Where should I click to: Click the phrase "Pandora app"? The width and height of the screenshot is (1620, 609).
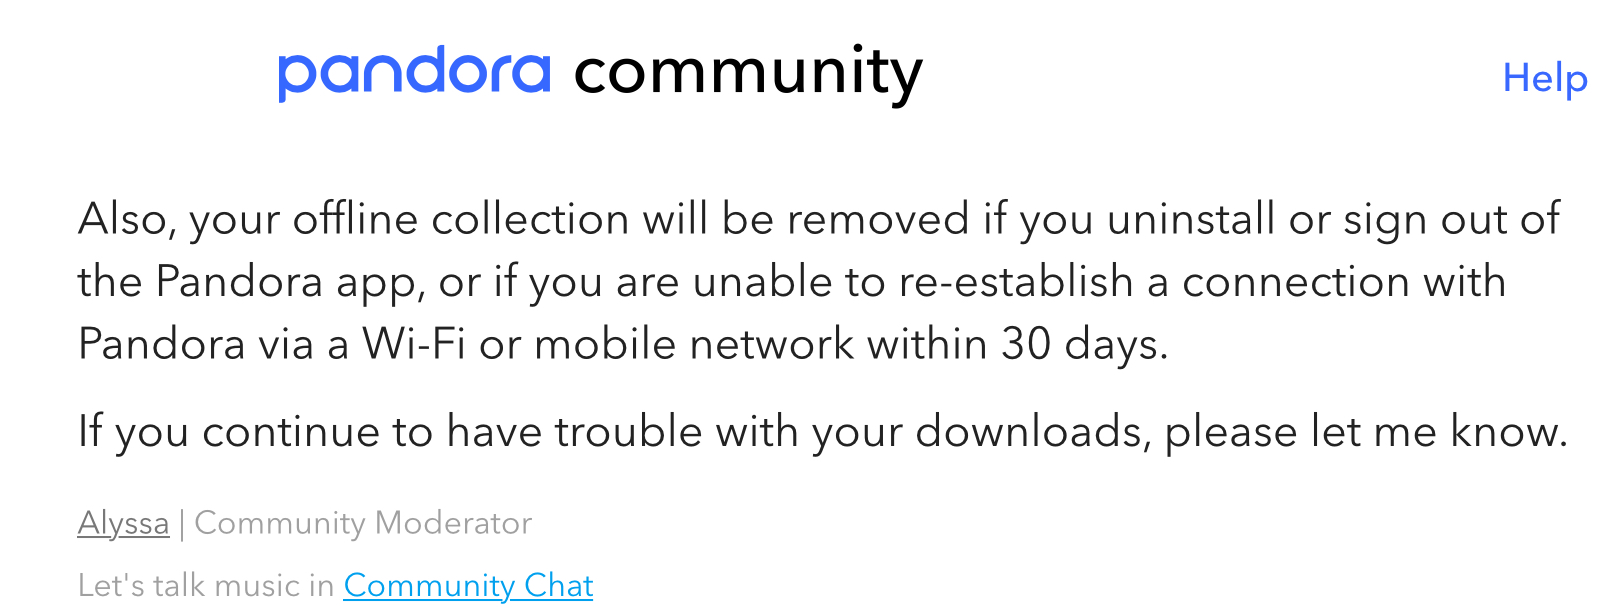285,282
